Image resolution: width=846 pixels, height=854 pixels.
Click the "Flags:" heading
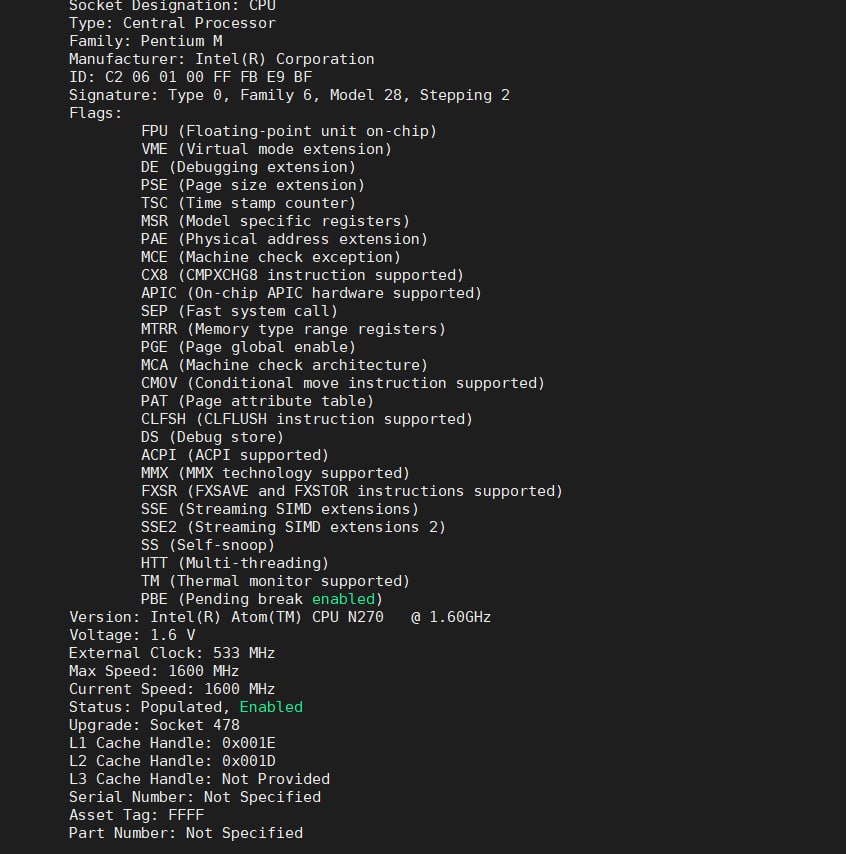96,113
